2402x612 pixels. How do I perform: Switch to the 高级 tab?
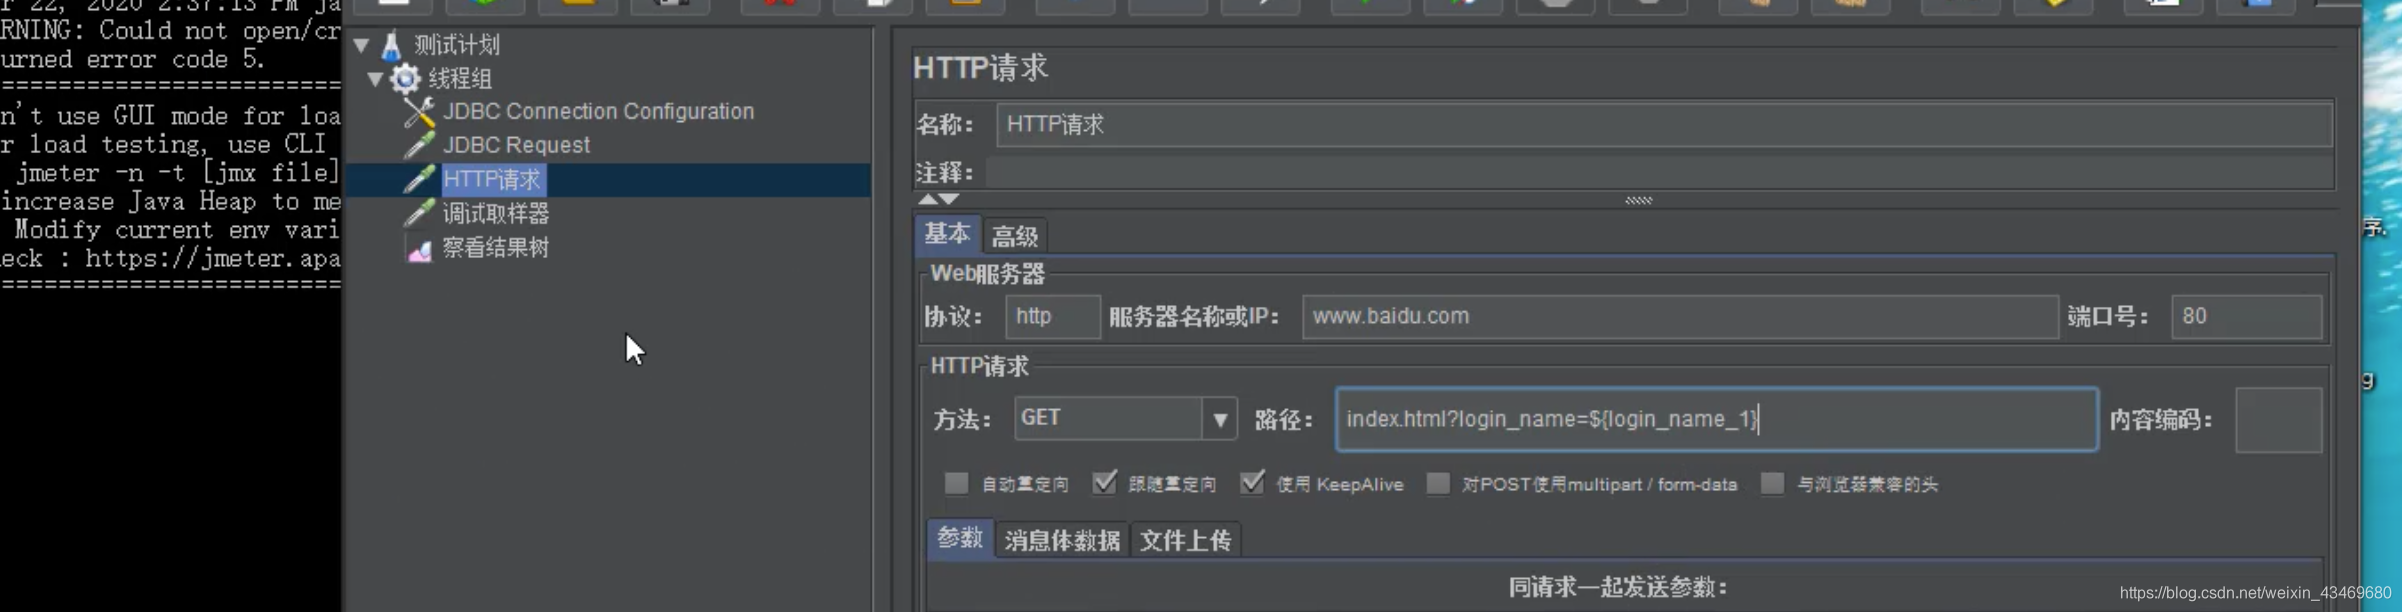(1014, 237)
